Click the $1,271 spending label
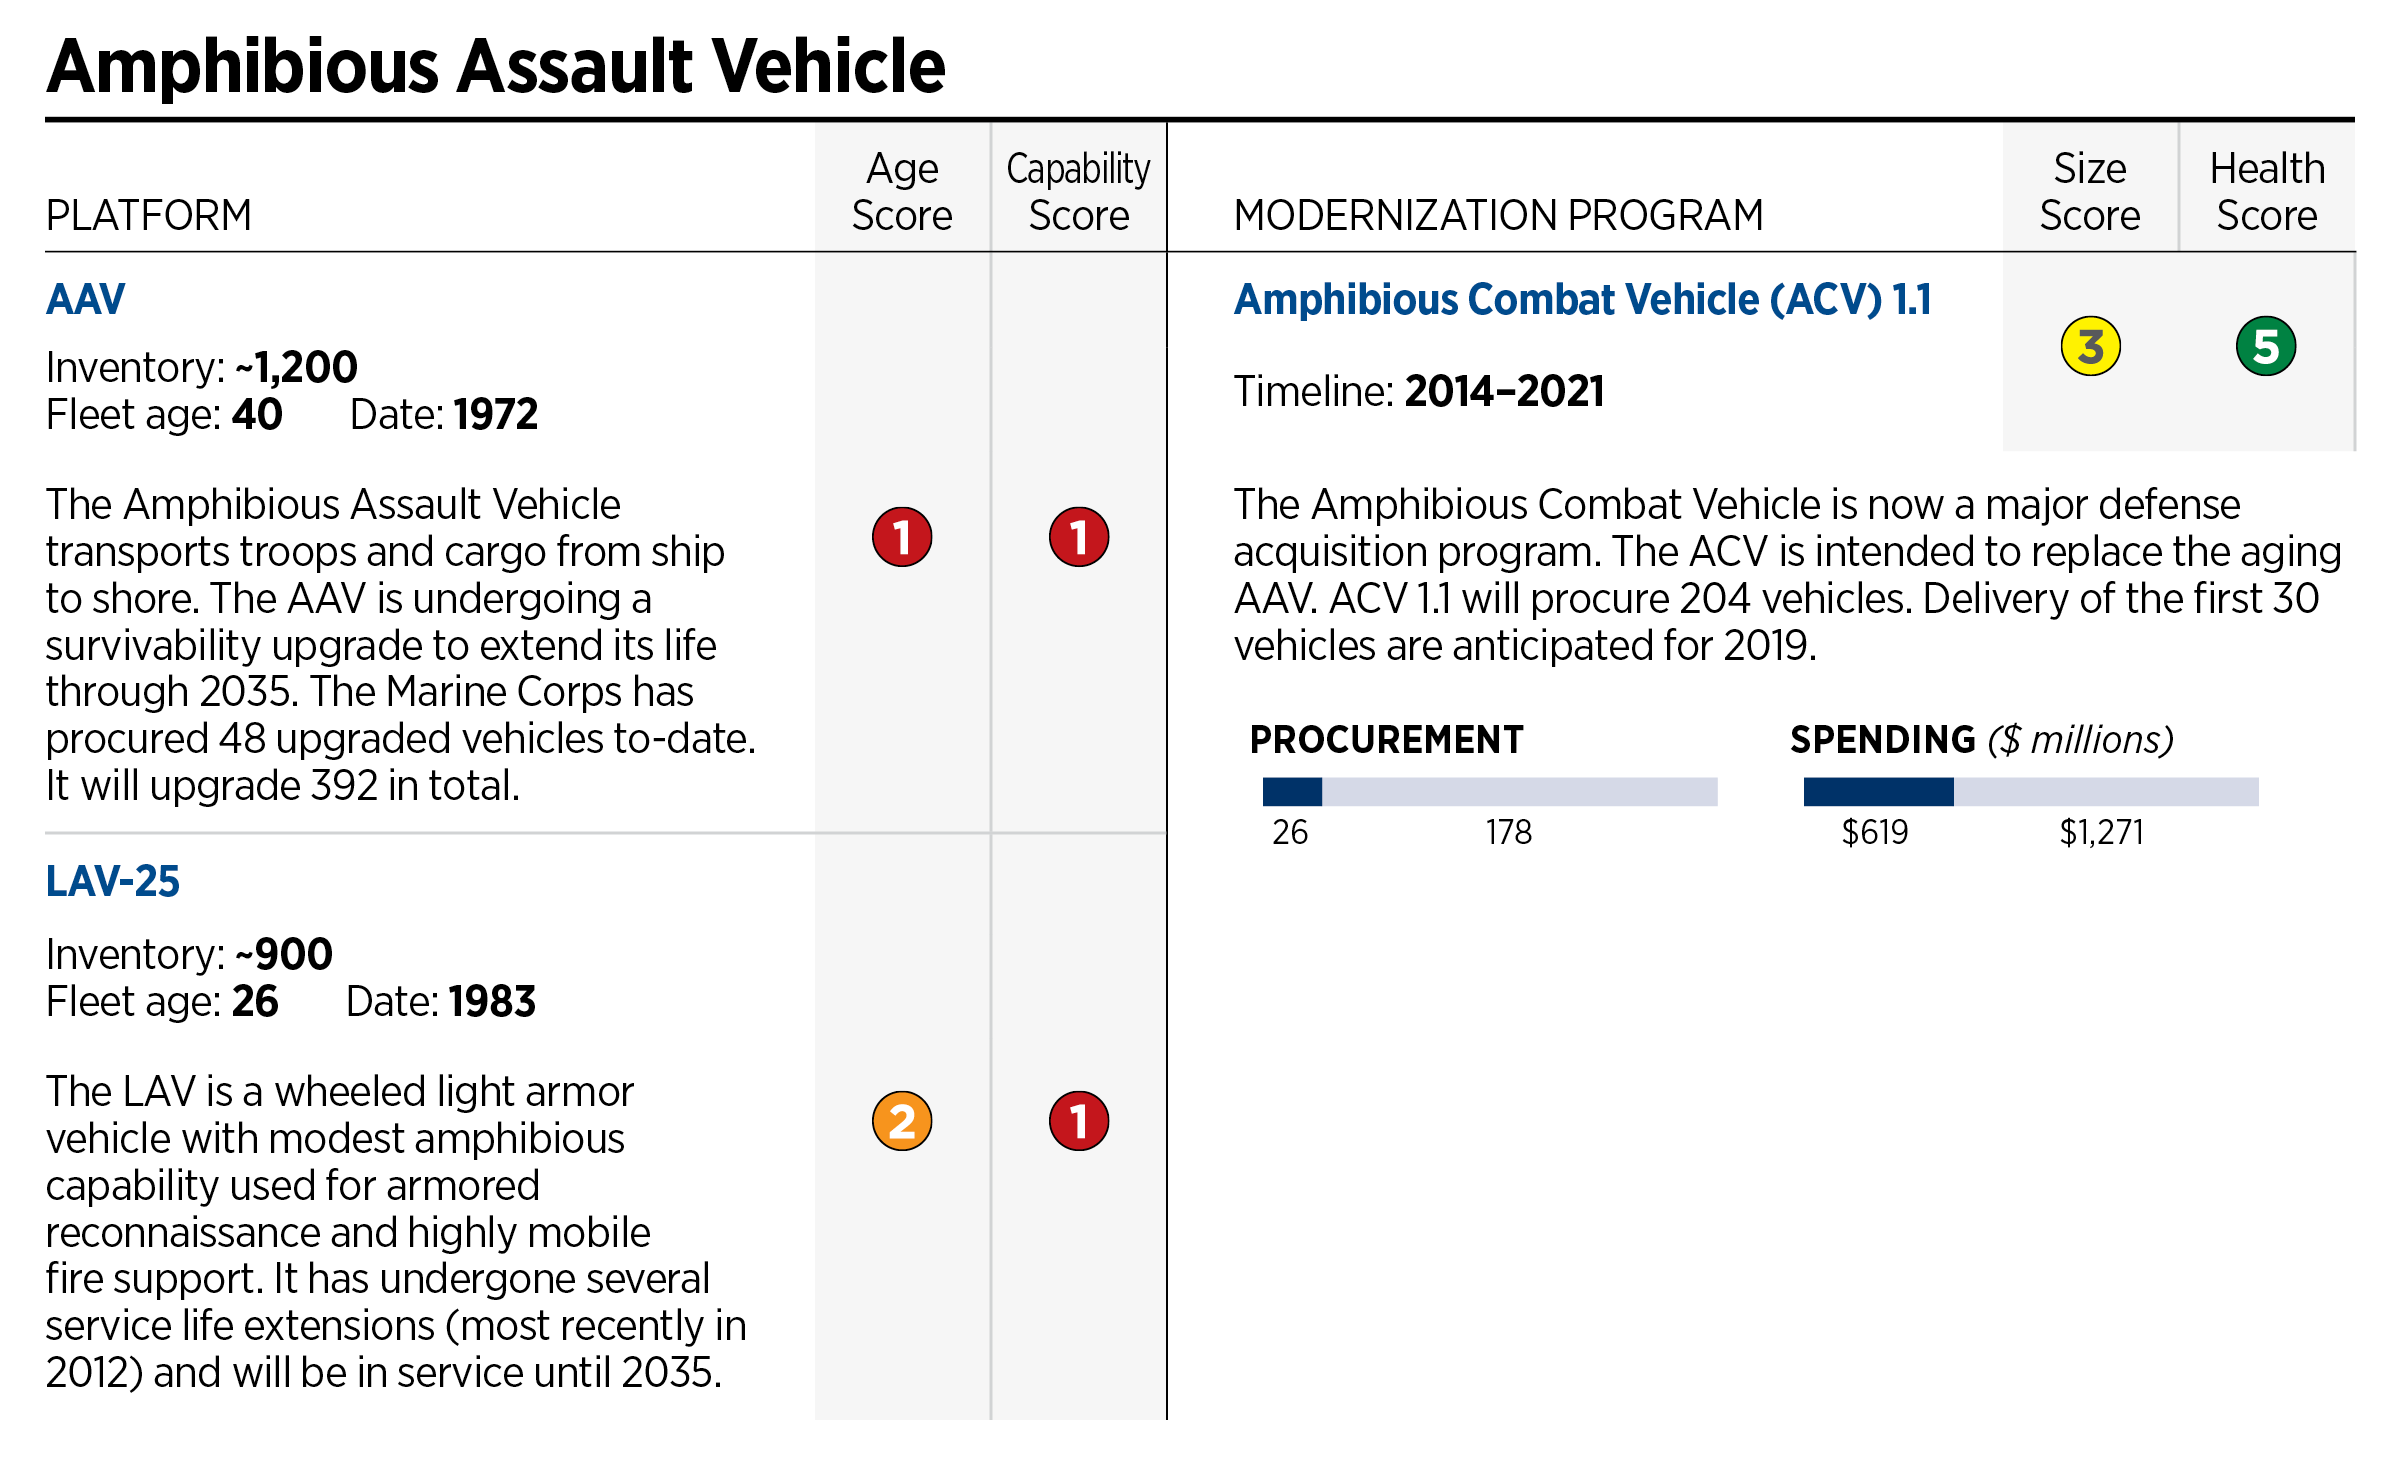The height and width of the screenshot is (1470, 2400). [x=2101, y=832]
